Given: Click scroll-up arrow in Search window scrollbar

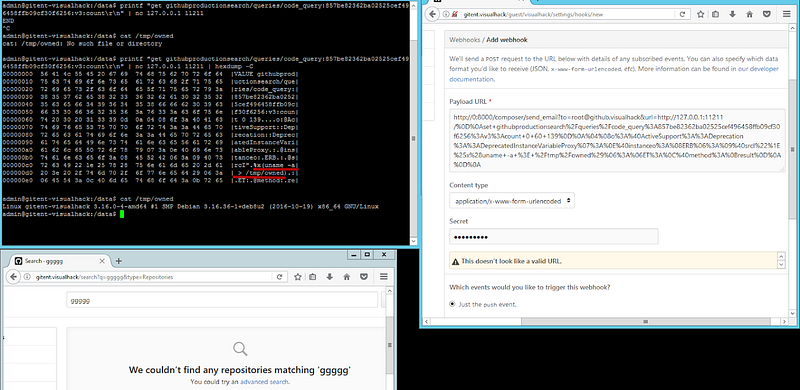Looking at the screenshot, I should [390, 292].
